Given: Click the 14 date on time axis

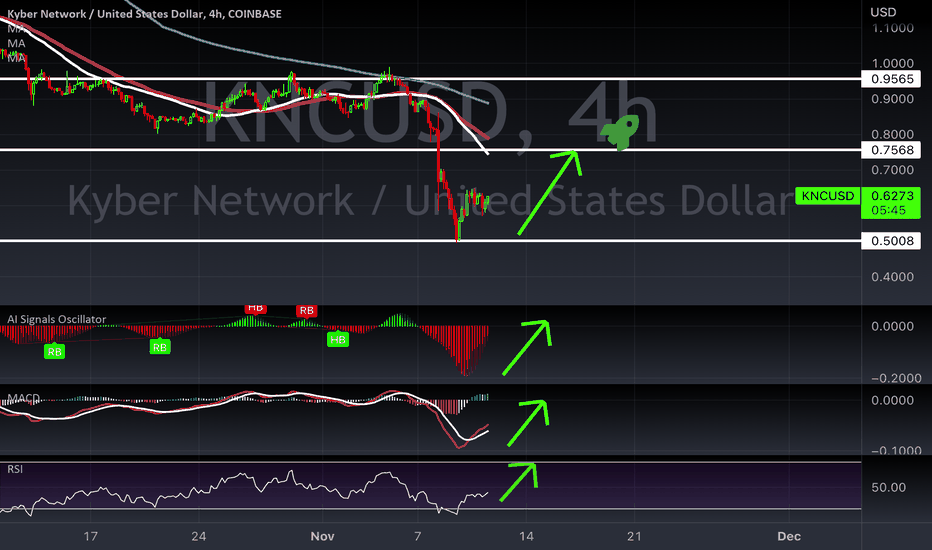Looking at the screenshot, I should click(526, 536).
